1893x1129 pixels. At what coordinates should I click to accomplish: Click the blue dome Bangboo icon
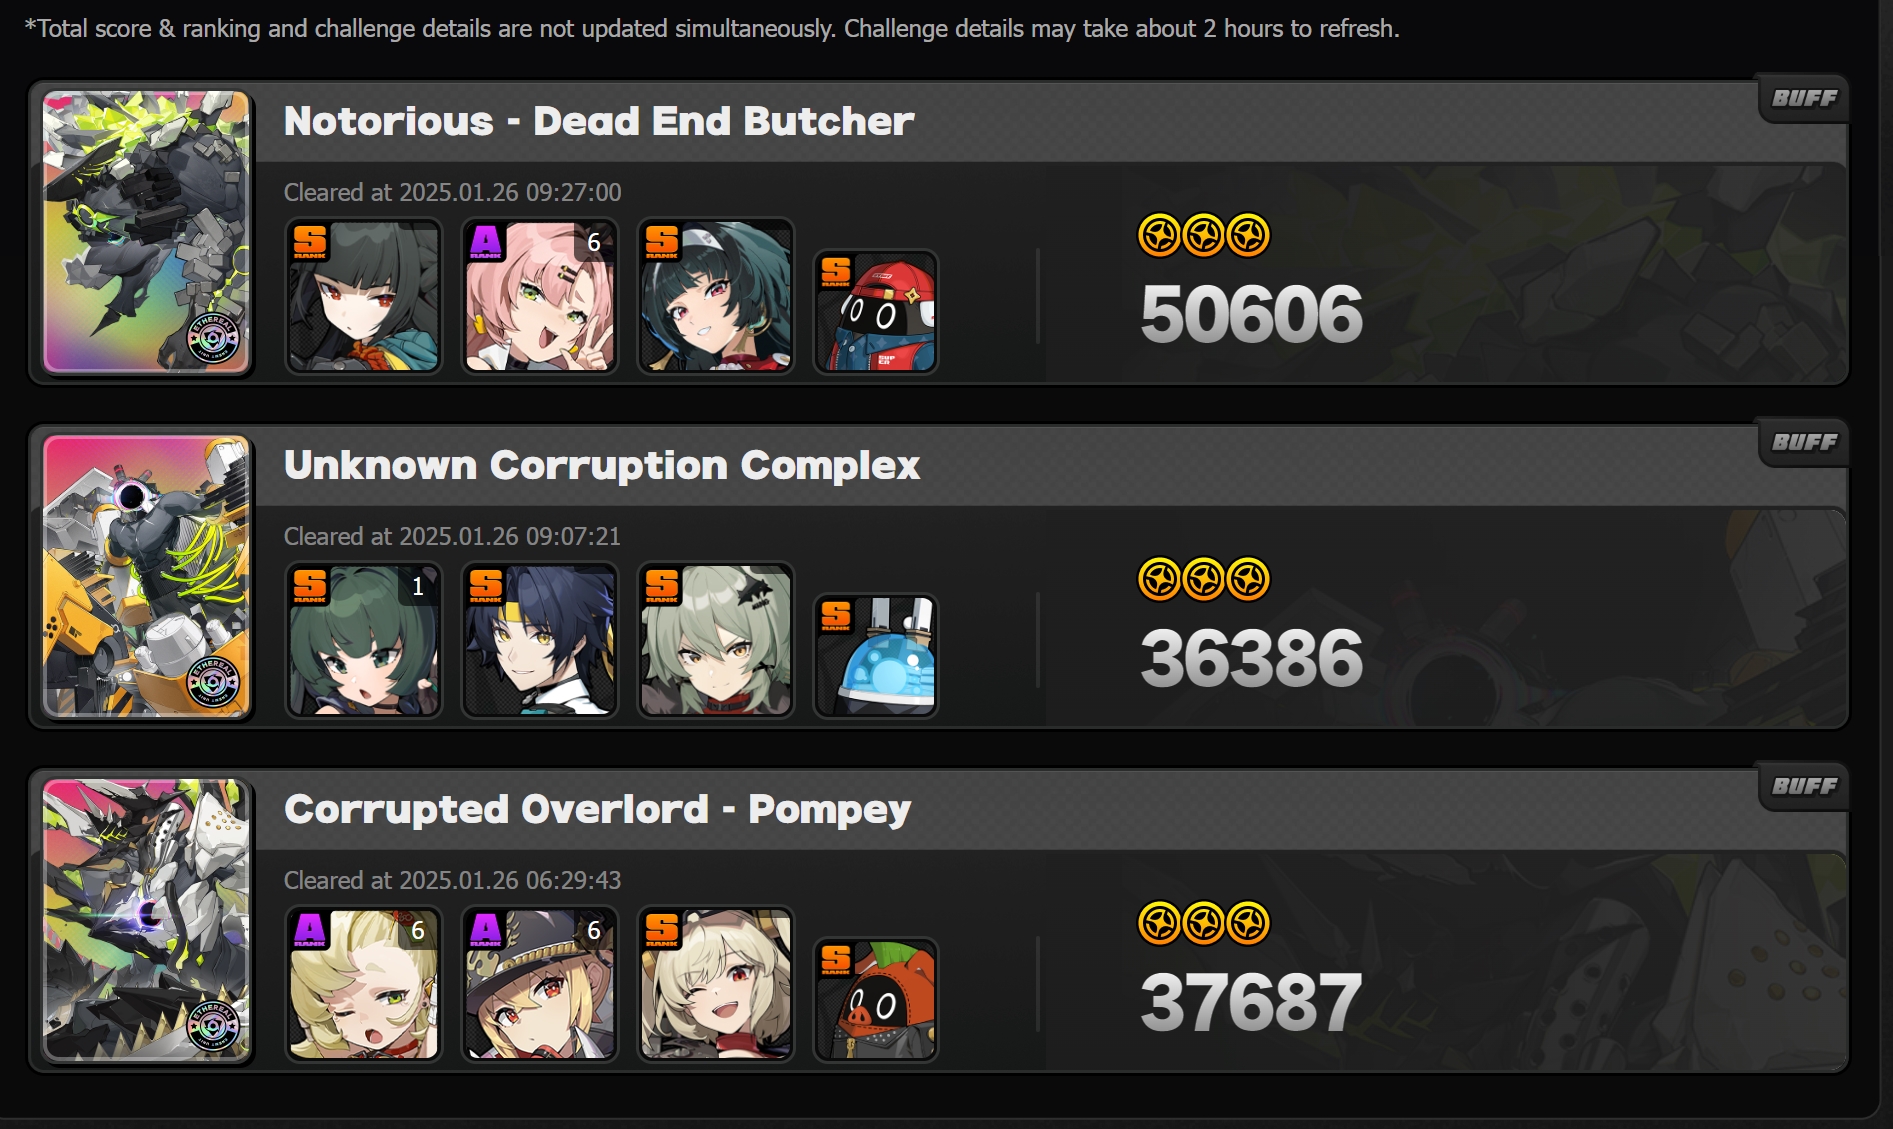[876, 656]
